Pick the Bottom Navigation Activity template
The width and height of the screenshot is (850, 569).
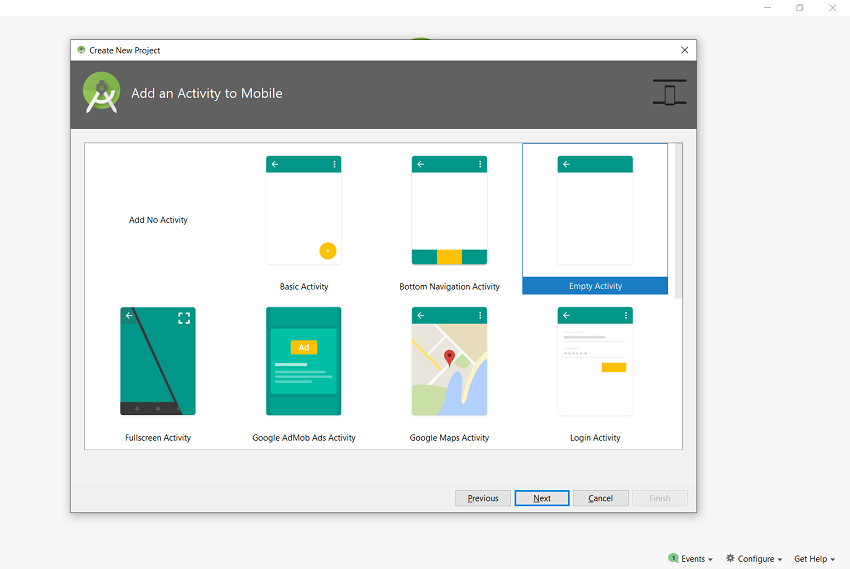click(449, 210)
